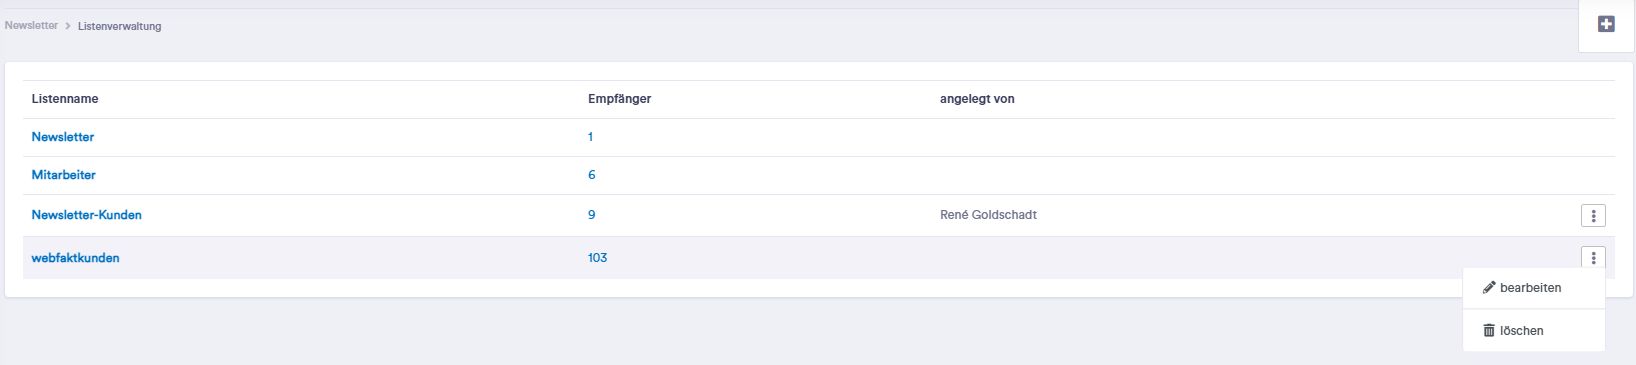The height and width of the screenshot is (365, 1636).
Task: Toggle three-dot menu for webfaktkunden row
Action: tap(1593, 258)
